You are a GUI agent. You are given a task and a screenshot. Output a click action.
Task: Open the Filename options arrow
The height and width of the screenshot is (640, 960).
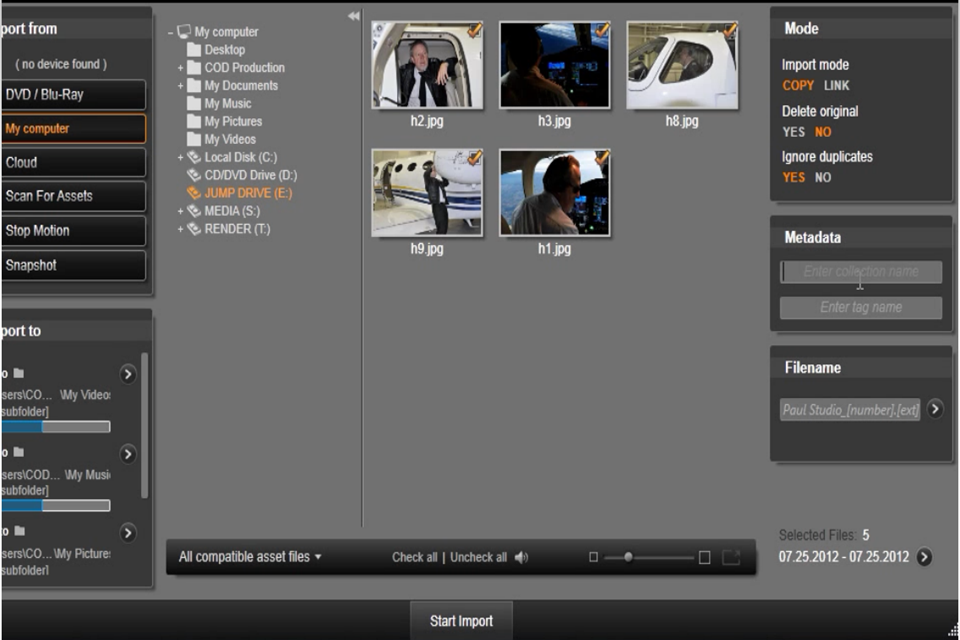pos(935,408)
